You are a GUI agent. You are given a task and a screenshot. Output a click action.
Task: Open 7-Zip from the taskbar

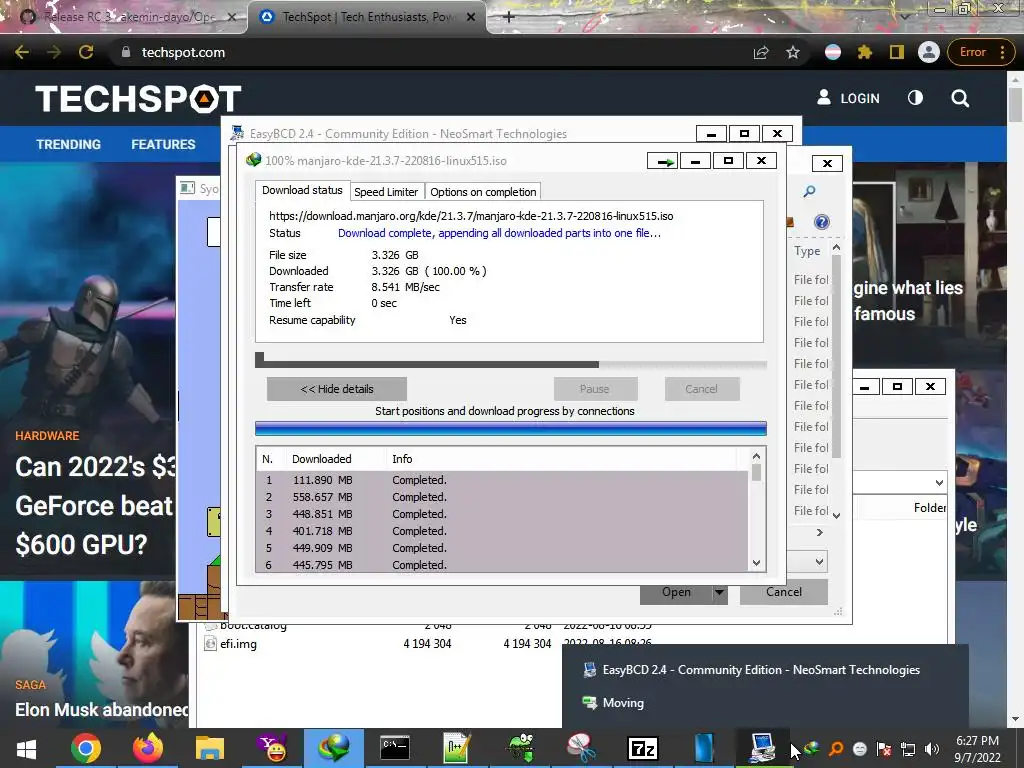[x=643, y=748]
